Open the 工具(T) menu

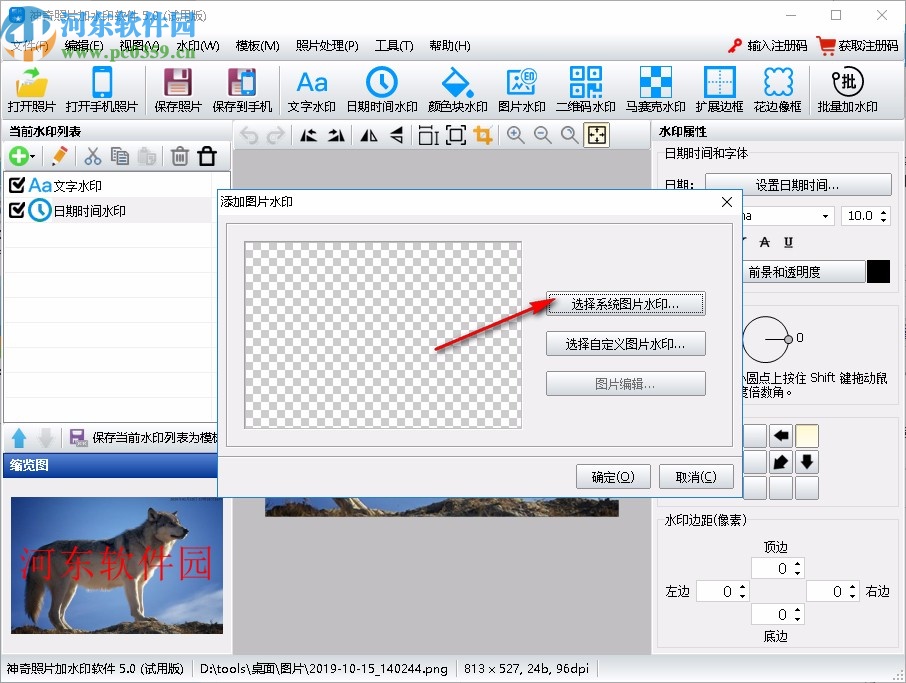pyautogui.click(x=394, y=46)
